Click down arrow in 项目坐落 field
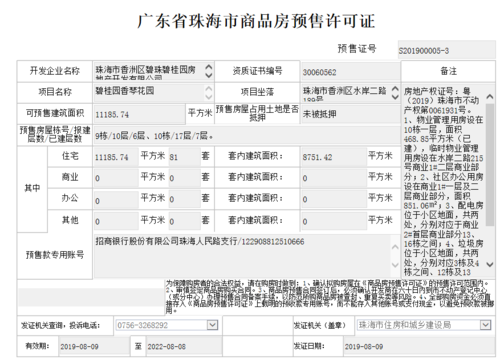Viewport: 500px width, 364px height. (395, 97)
